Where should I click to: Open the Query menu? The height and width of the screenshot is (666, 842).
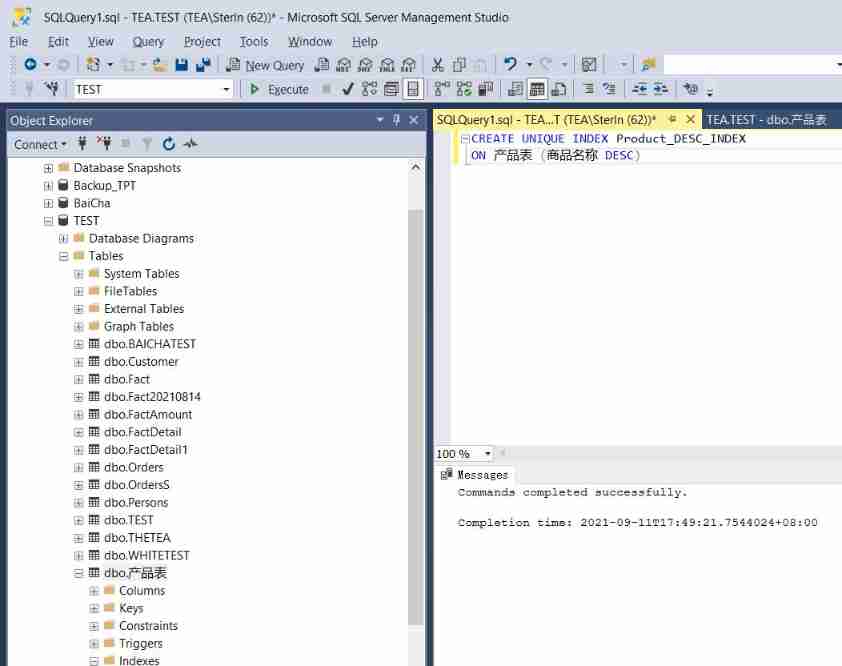click(x=148, y=41)
